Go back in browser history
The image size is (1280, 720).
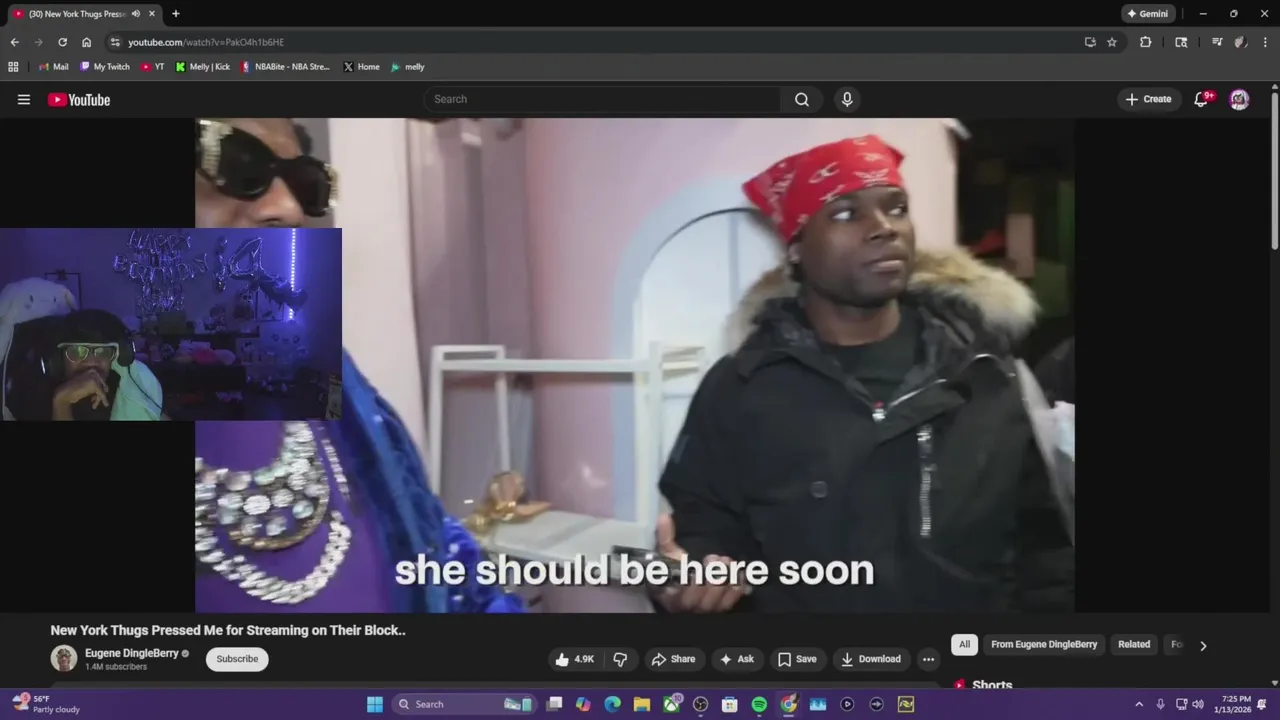click(14, 42)
